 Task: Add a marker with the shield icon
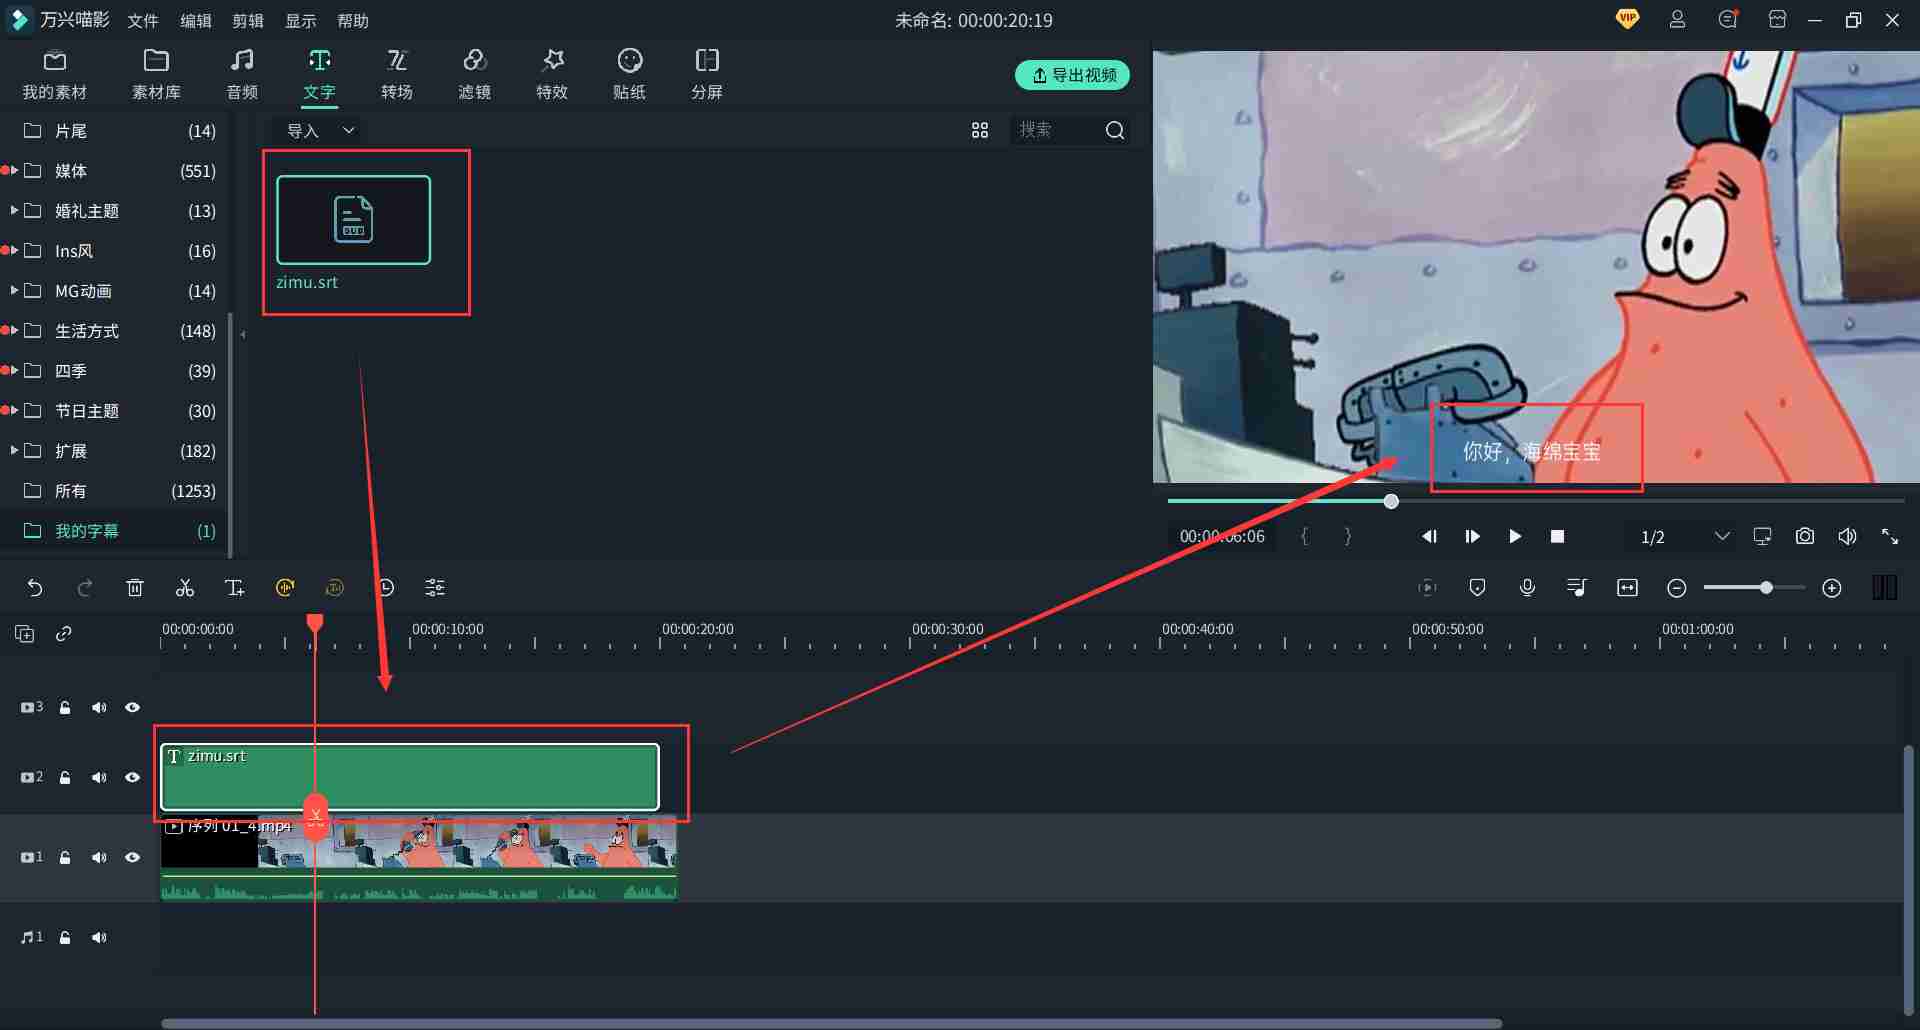(1477, 588)
